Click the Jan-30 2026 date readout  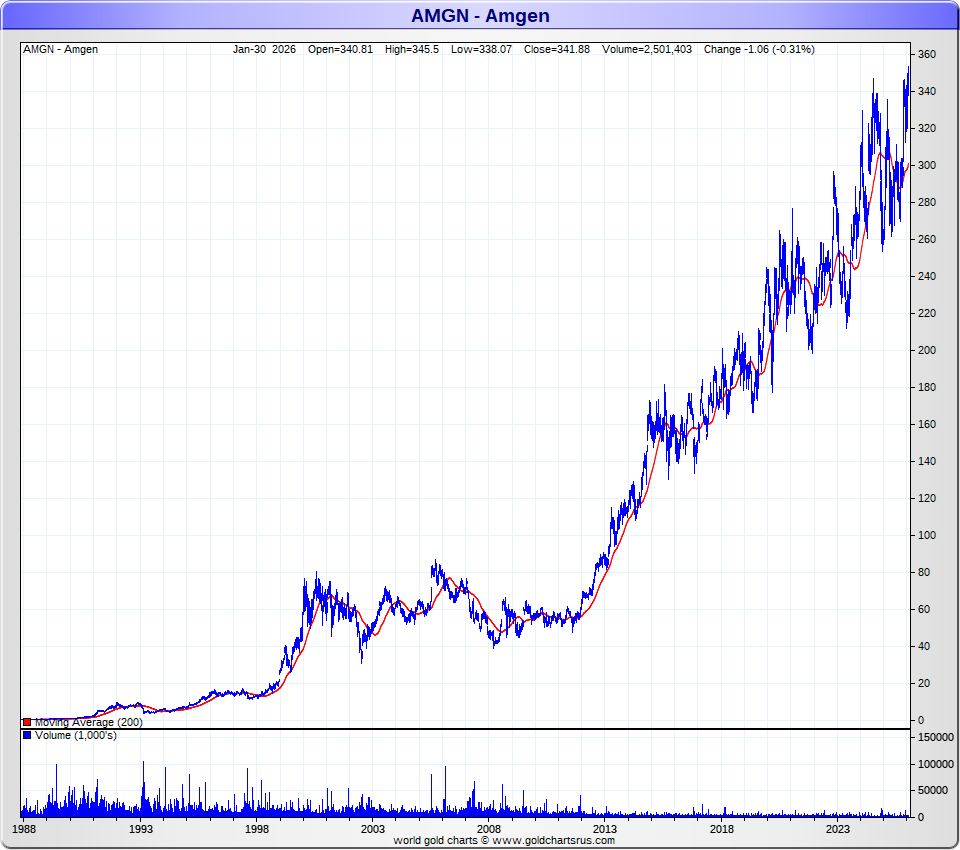click(264, 49)
